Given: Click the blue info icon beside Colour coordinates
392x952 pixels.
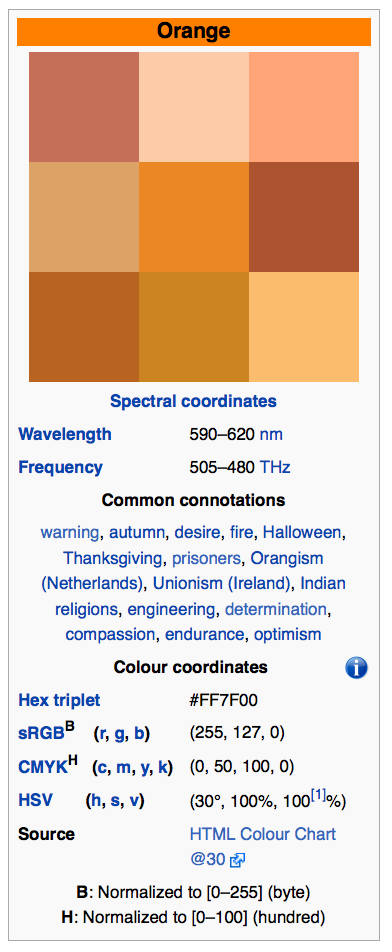Looking at the screenshot, I should (x=356, y=668).
